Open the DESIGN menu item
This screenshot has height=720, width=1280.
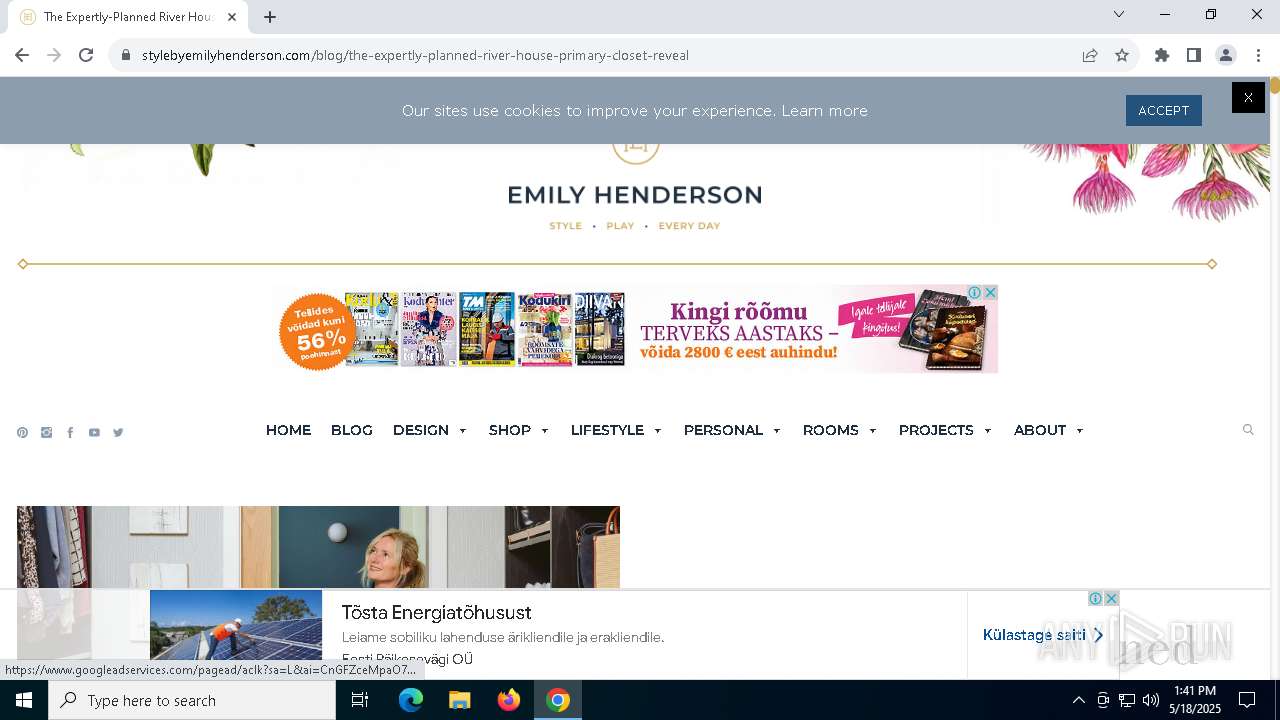(x=421, y=430)
